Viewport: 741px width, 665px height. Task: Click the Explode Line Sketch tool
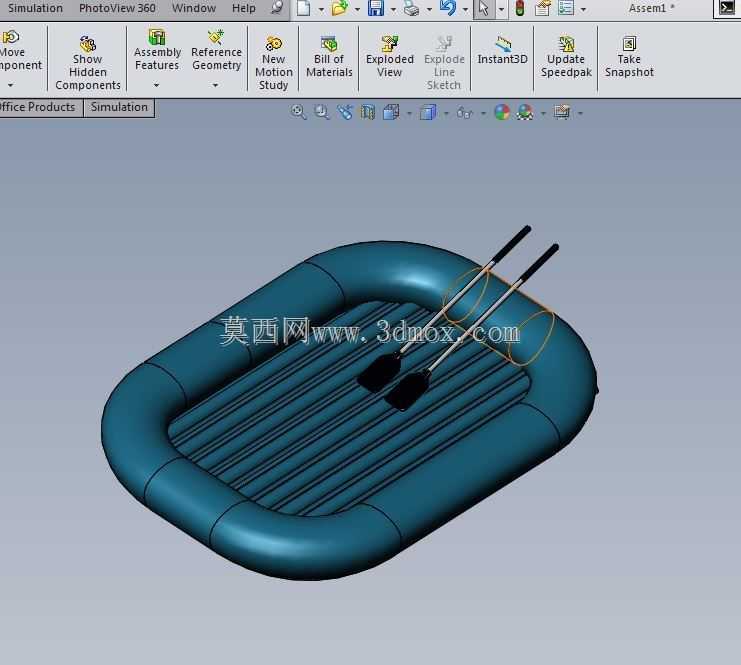pyautogui.click(x=444, y=63)
